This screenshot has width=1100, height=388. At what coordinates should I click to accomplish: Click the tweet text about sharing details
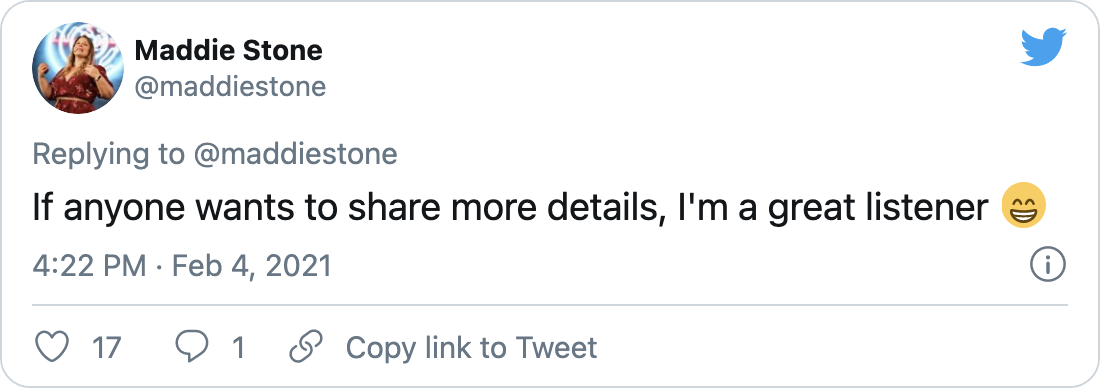510,208
